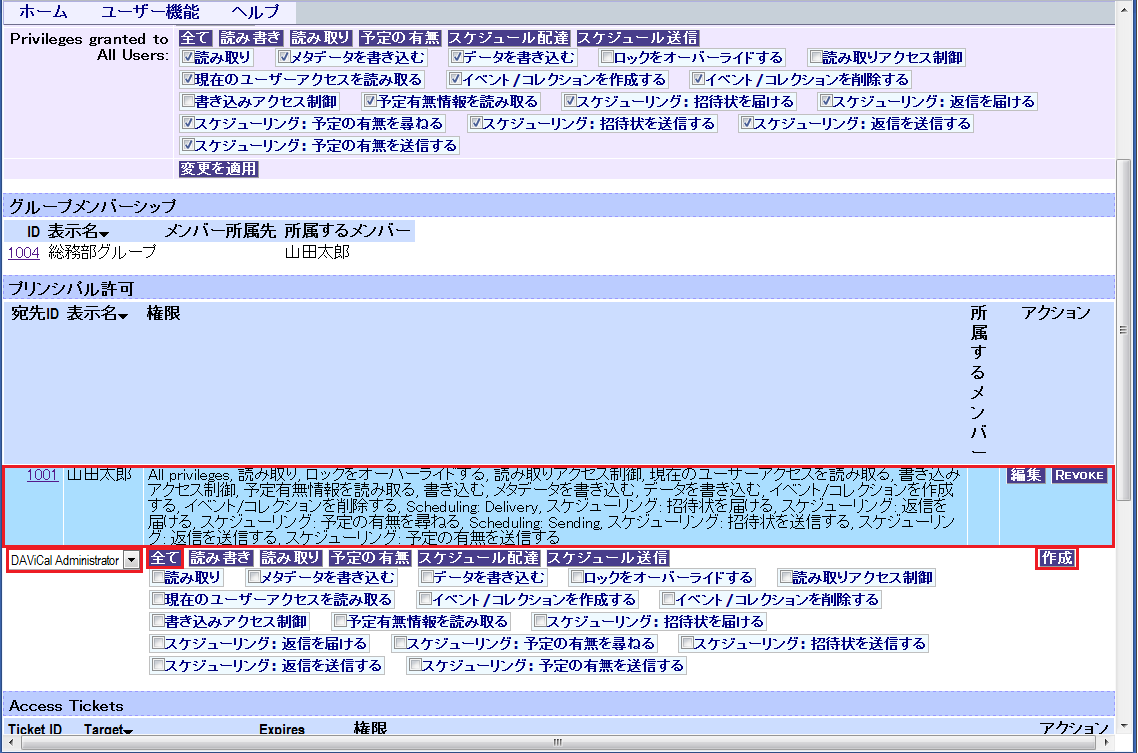The image size is (1138, 753).
Task: Click 編集 for 山田太郎's permissions
Action: [x=1025, y=475]
